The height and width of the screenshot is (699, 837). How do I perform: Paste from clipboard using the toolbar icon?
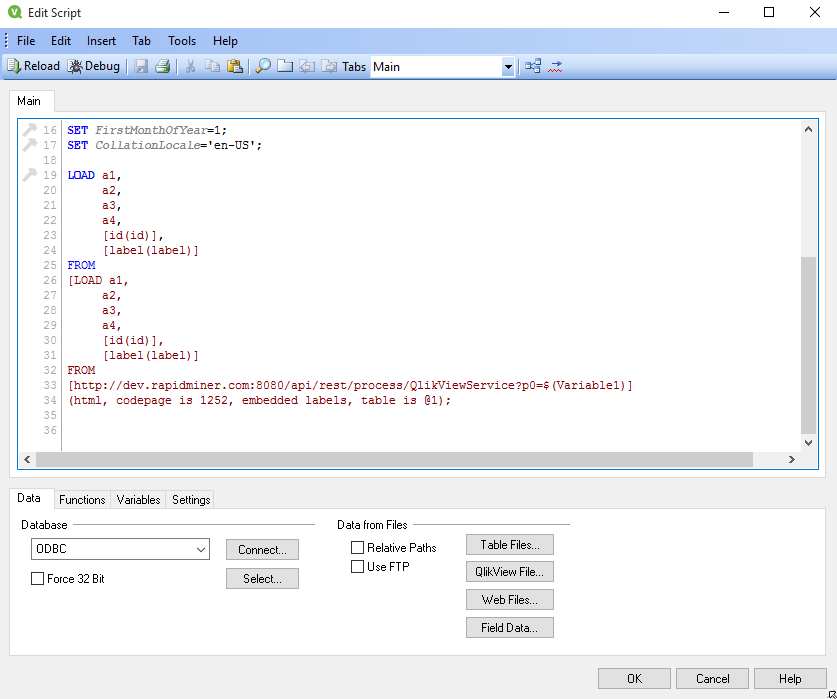(x=235, y=66)
